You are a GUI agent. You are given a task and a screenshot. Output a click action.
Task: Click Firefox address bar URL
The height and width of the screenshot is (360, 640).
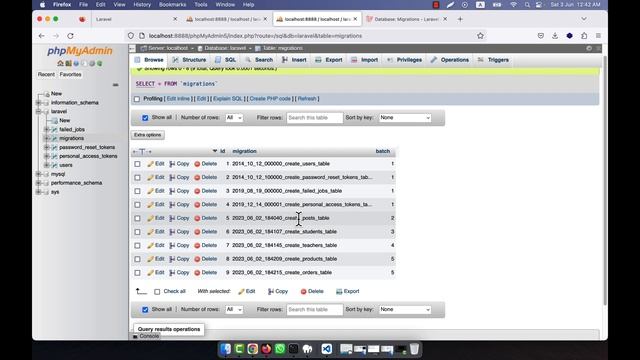point(256,36)
